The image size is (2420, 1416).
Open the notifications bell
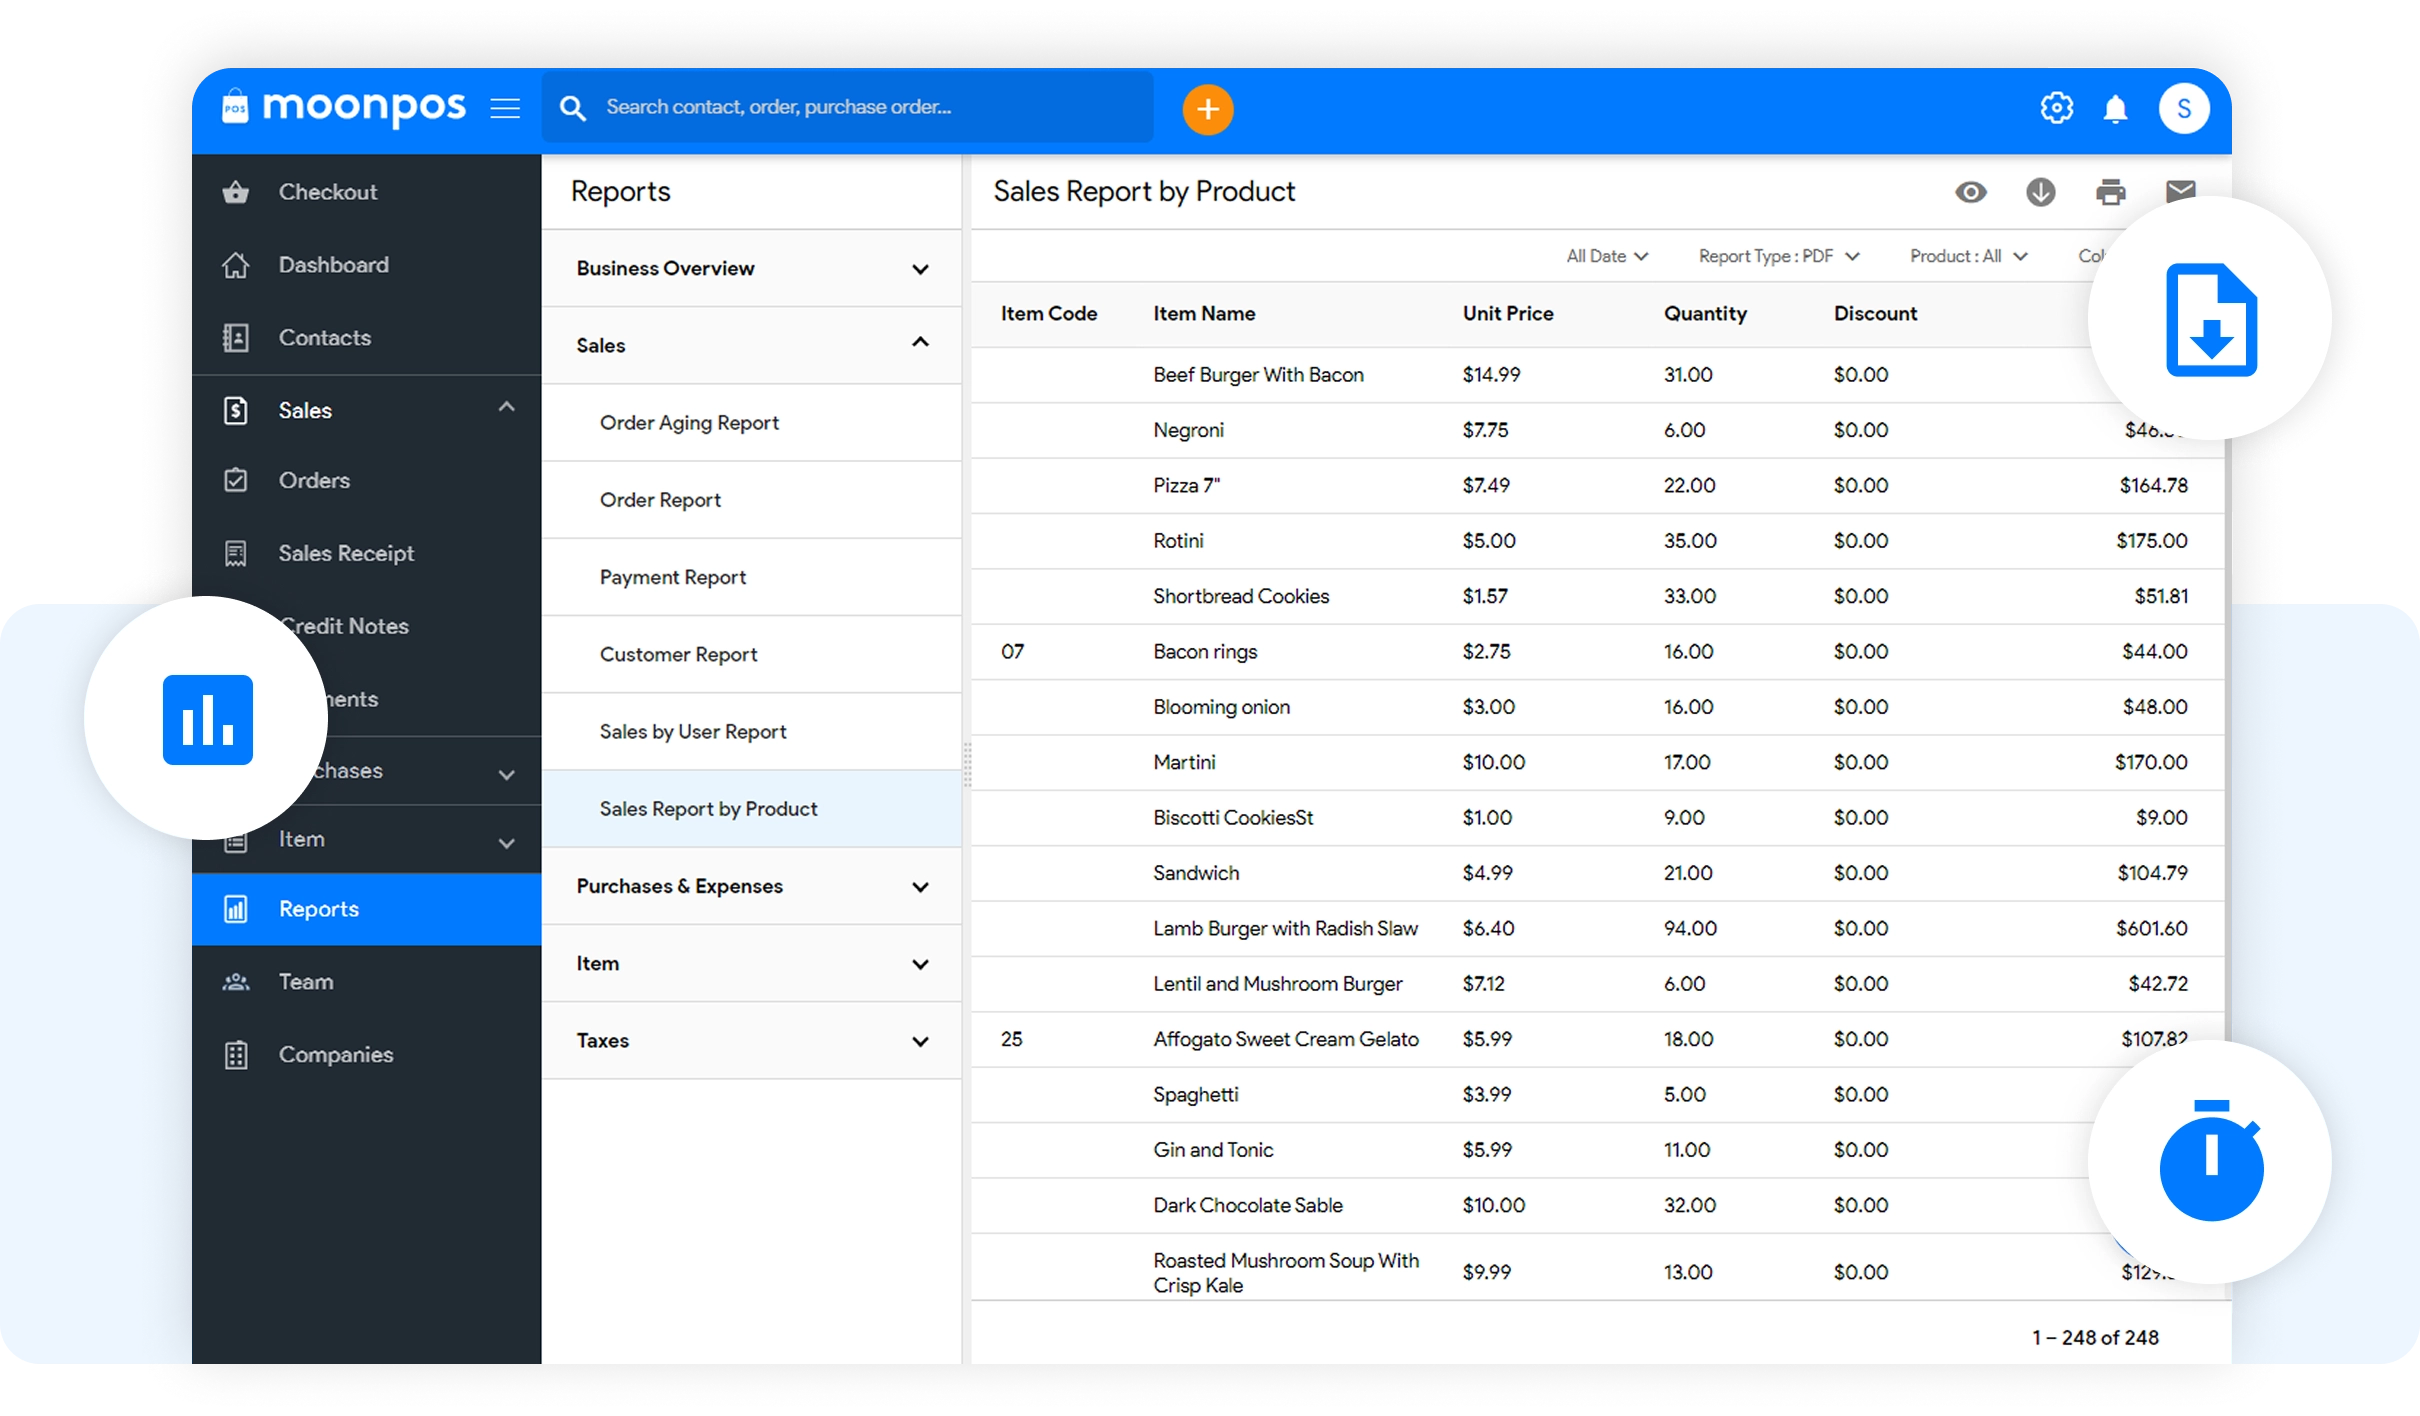click(2115, 108)
